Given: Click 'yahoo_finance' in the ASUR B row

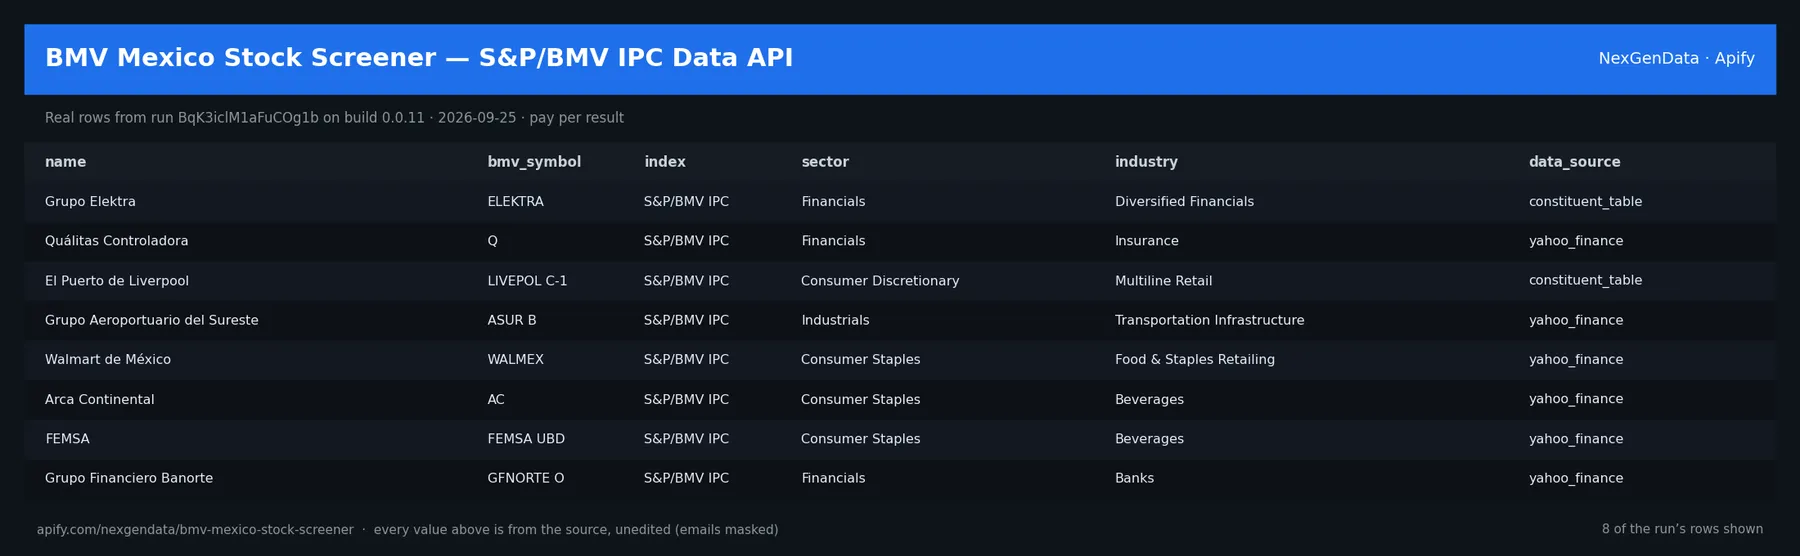Looking at the screenshot, I should click(x=1575, y=320).
